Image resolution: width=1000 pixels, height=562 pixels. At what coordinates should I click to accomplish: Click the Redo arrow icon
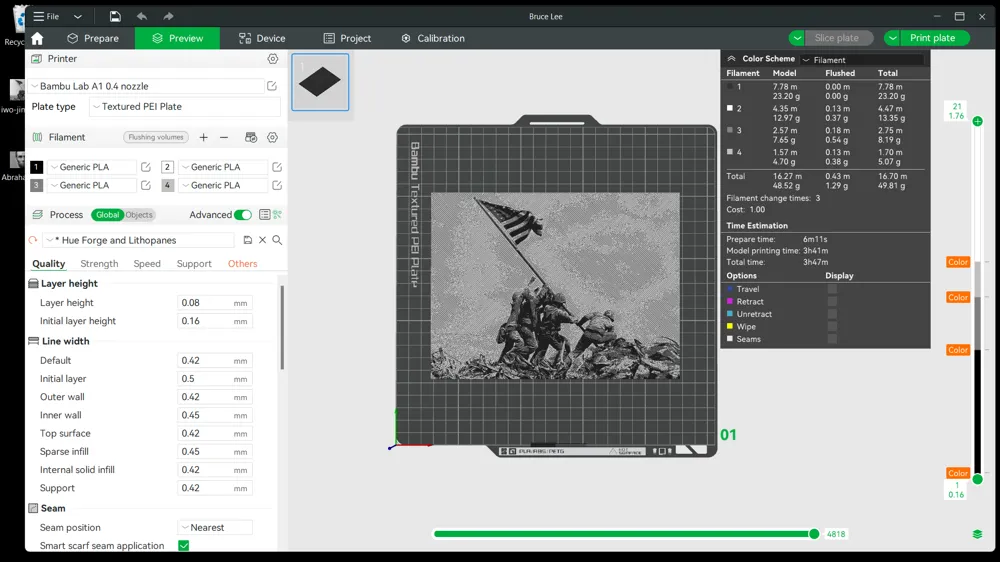[168, 16]
